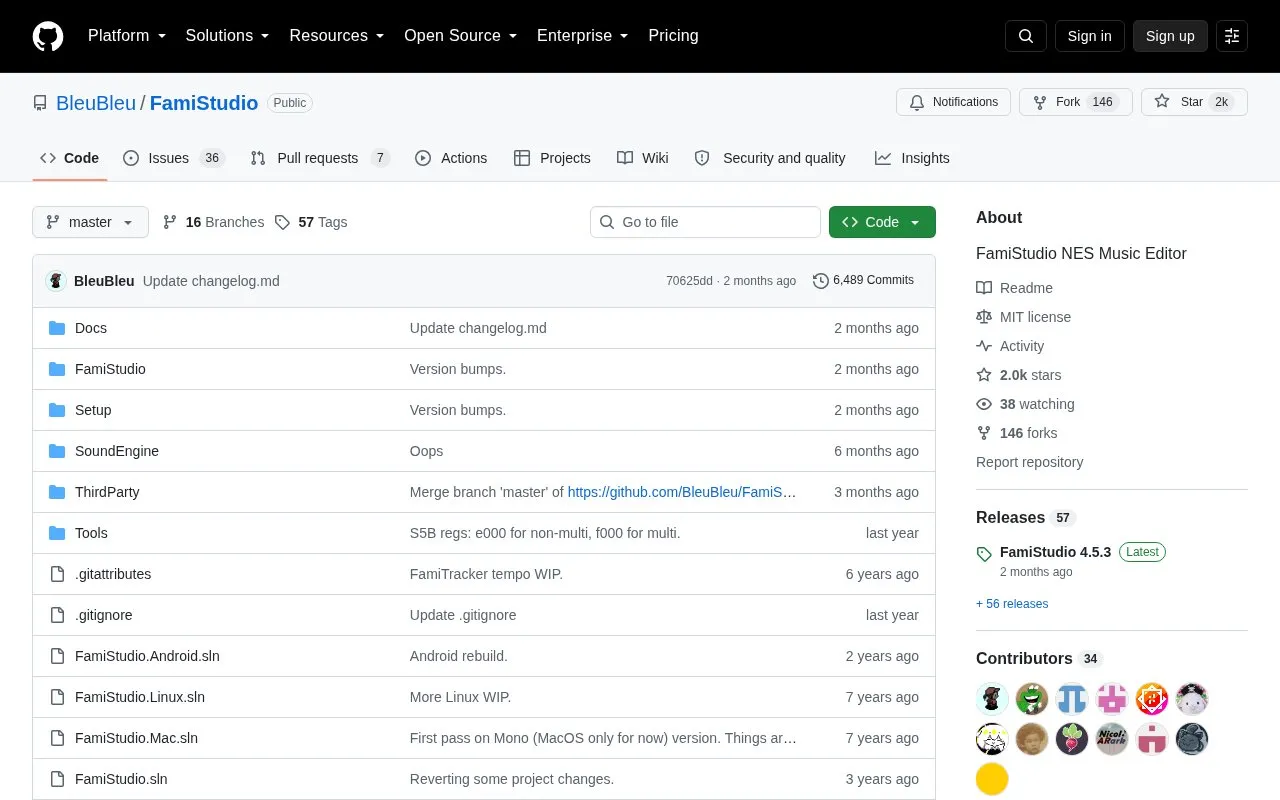The height and width of the screenshot is (800, 1280).
Task: Open the BleuBleu owner link
Action: (96, 103)
